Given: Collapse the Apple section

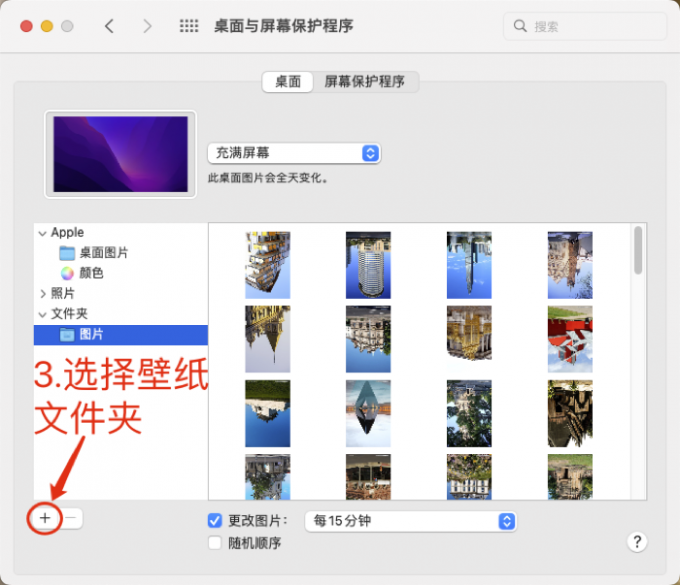Looking at the screenshot, I should (x=42, y=233).
